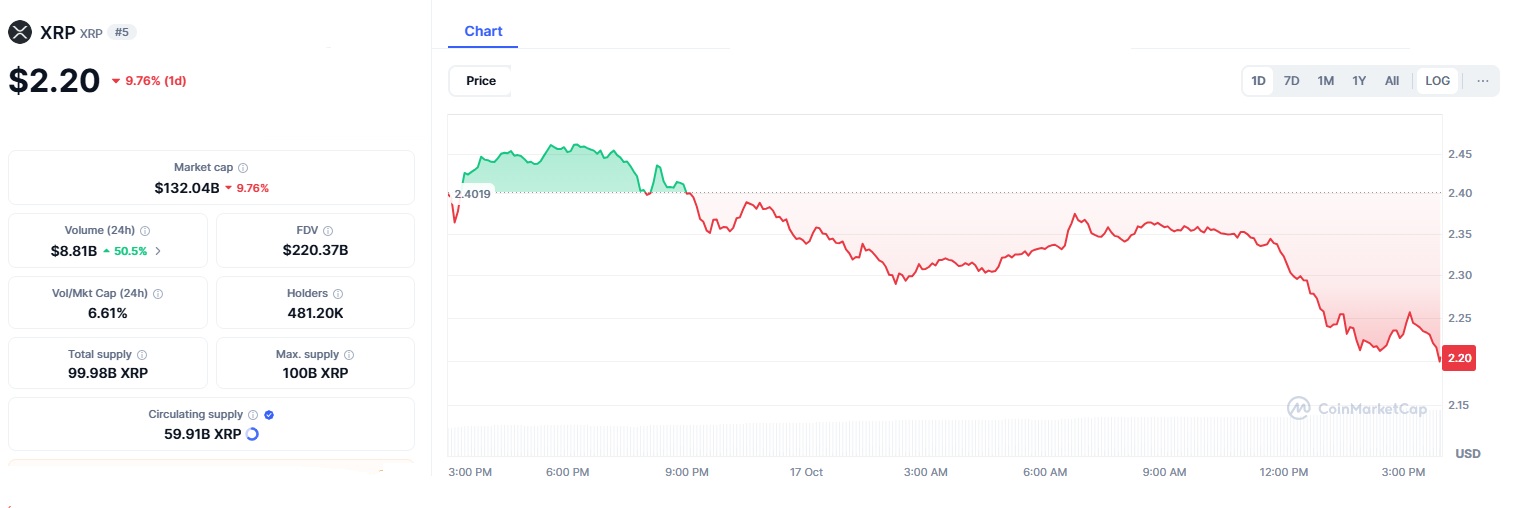
Task: Click the #5 rank badge
Action: (122, 32)
